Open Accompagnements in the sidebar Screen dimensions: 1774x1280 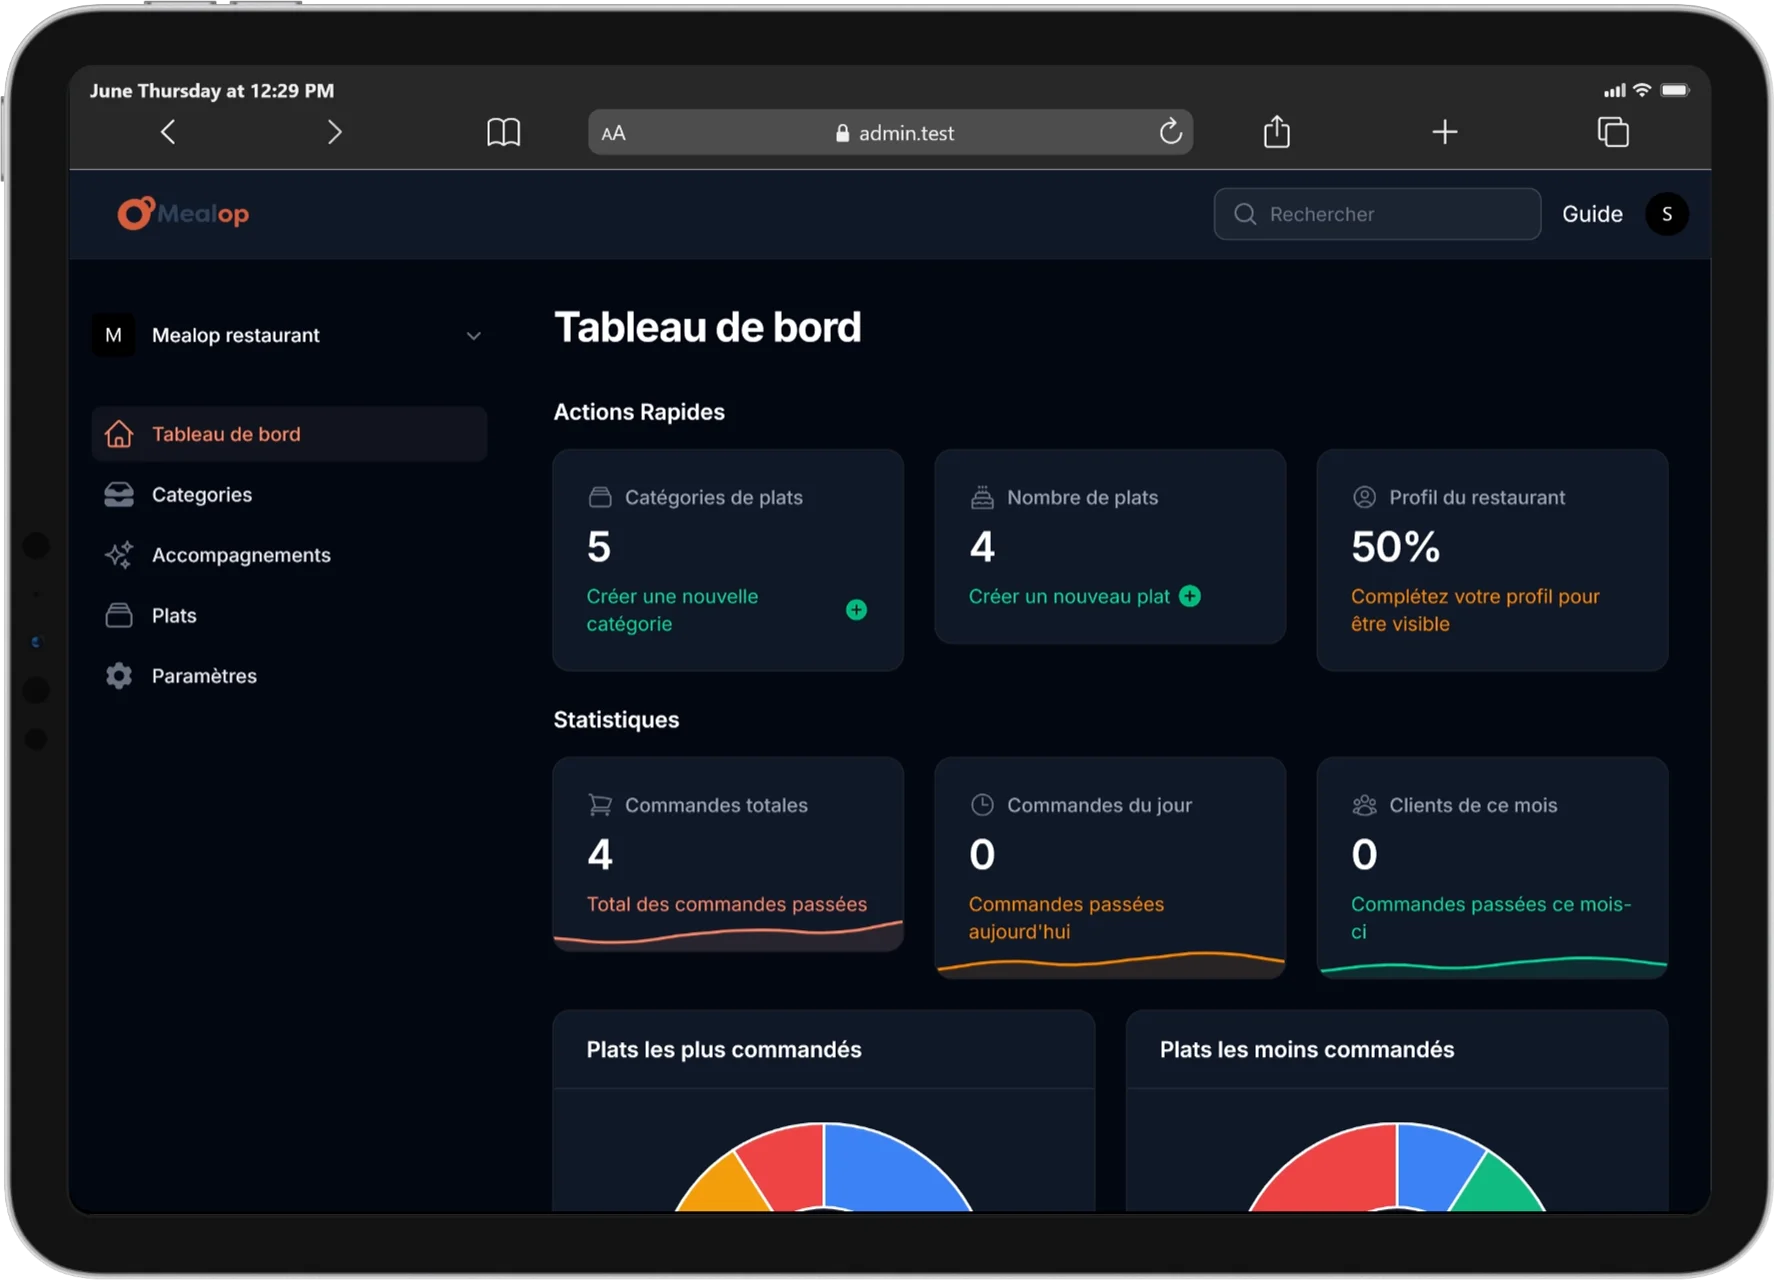[289, 555]
